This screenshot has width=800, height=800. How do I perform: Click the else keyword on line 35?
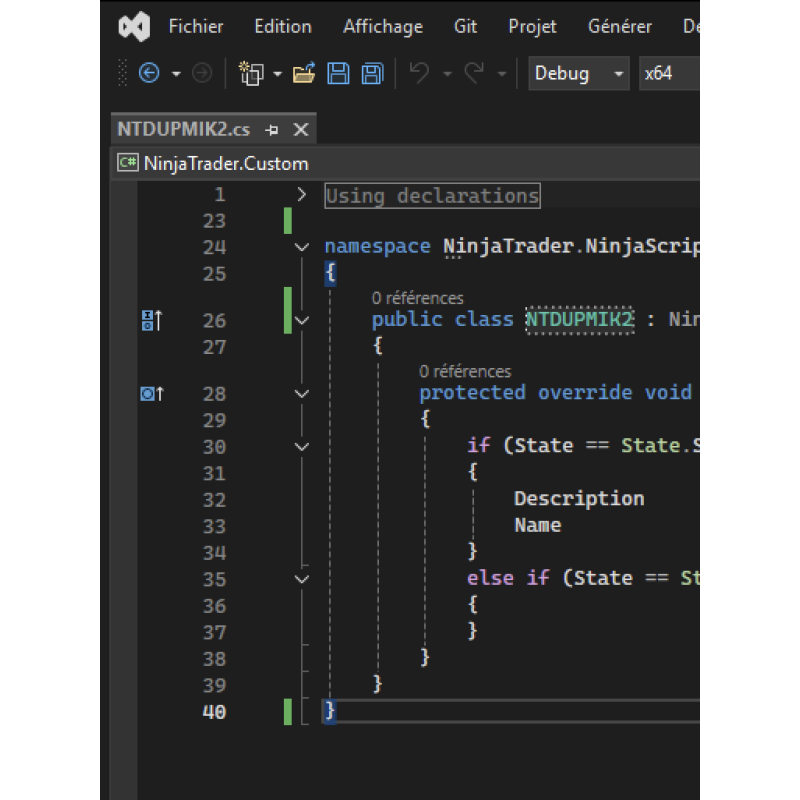click(x=490, y=579)
